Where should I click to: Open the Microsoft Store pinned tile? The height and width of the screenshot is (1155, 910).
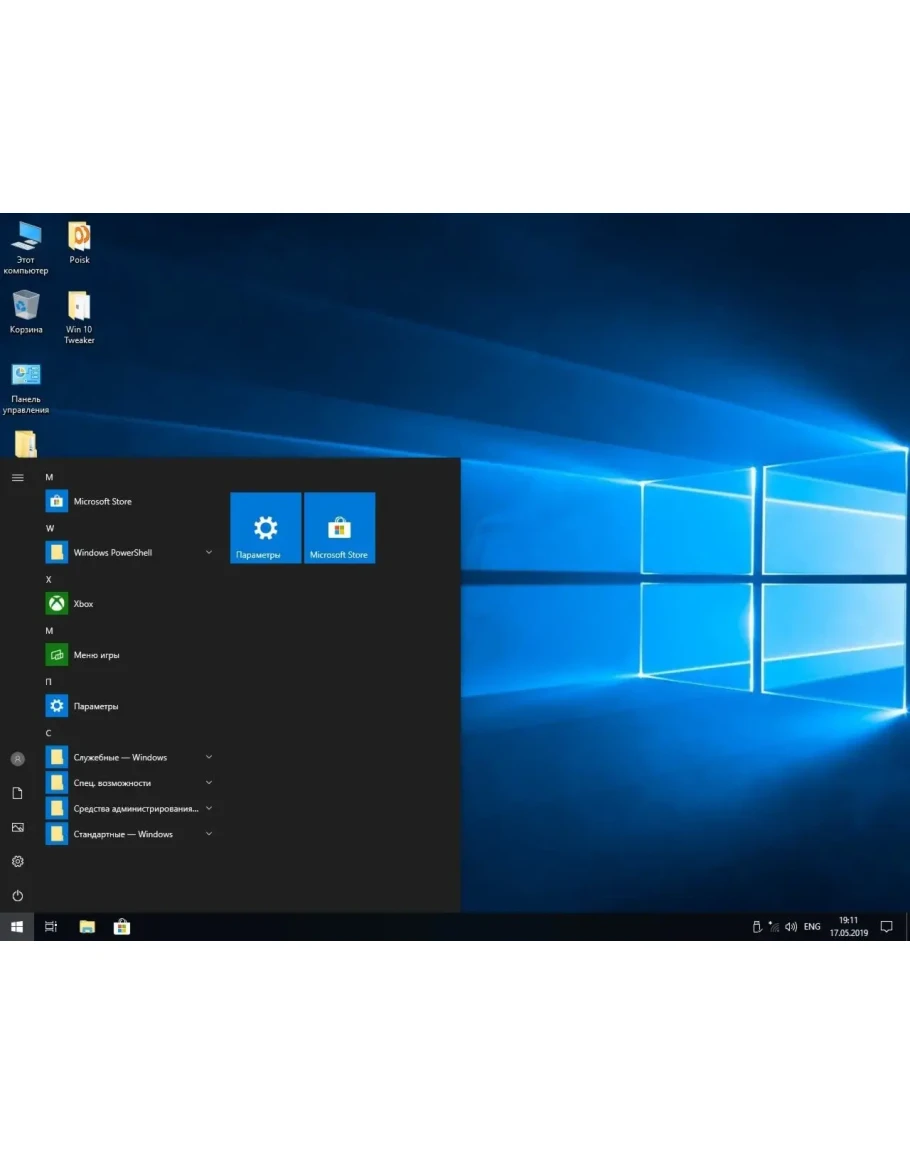pos(339,528)
